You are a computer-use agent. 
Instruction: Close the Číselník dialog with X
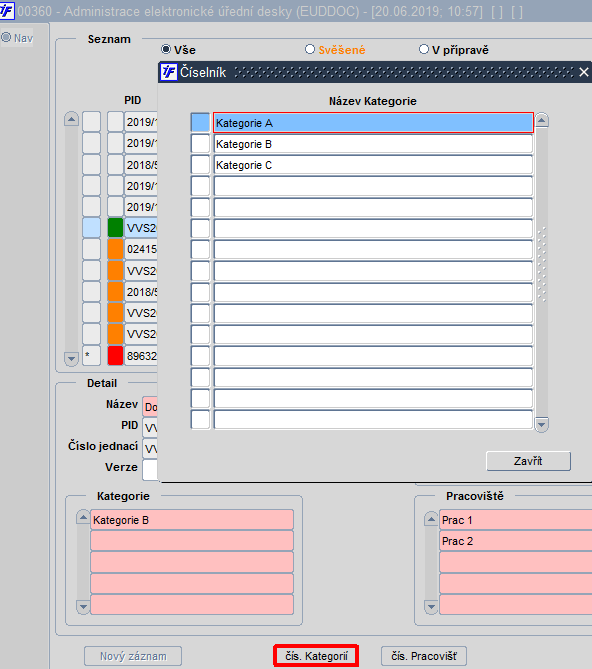583,72
